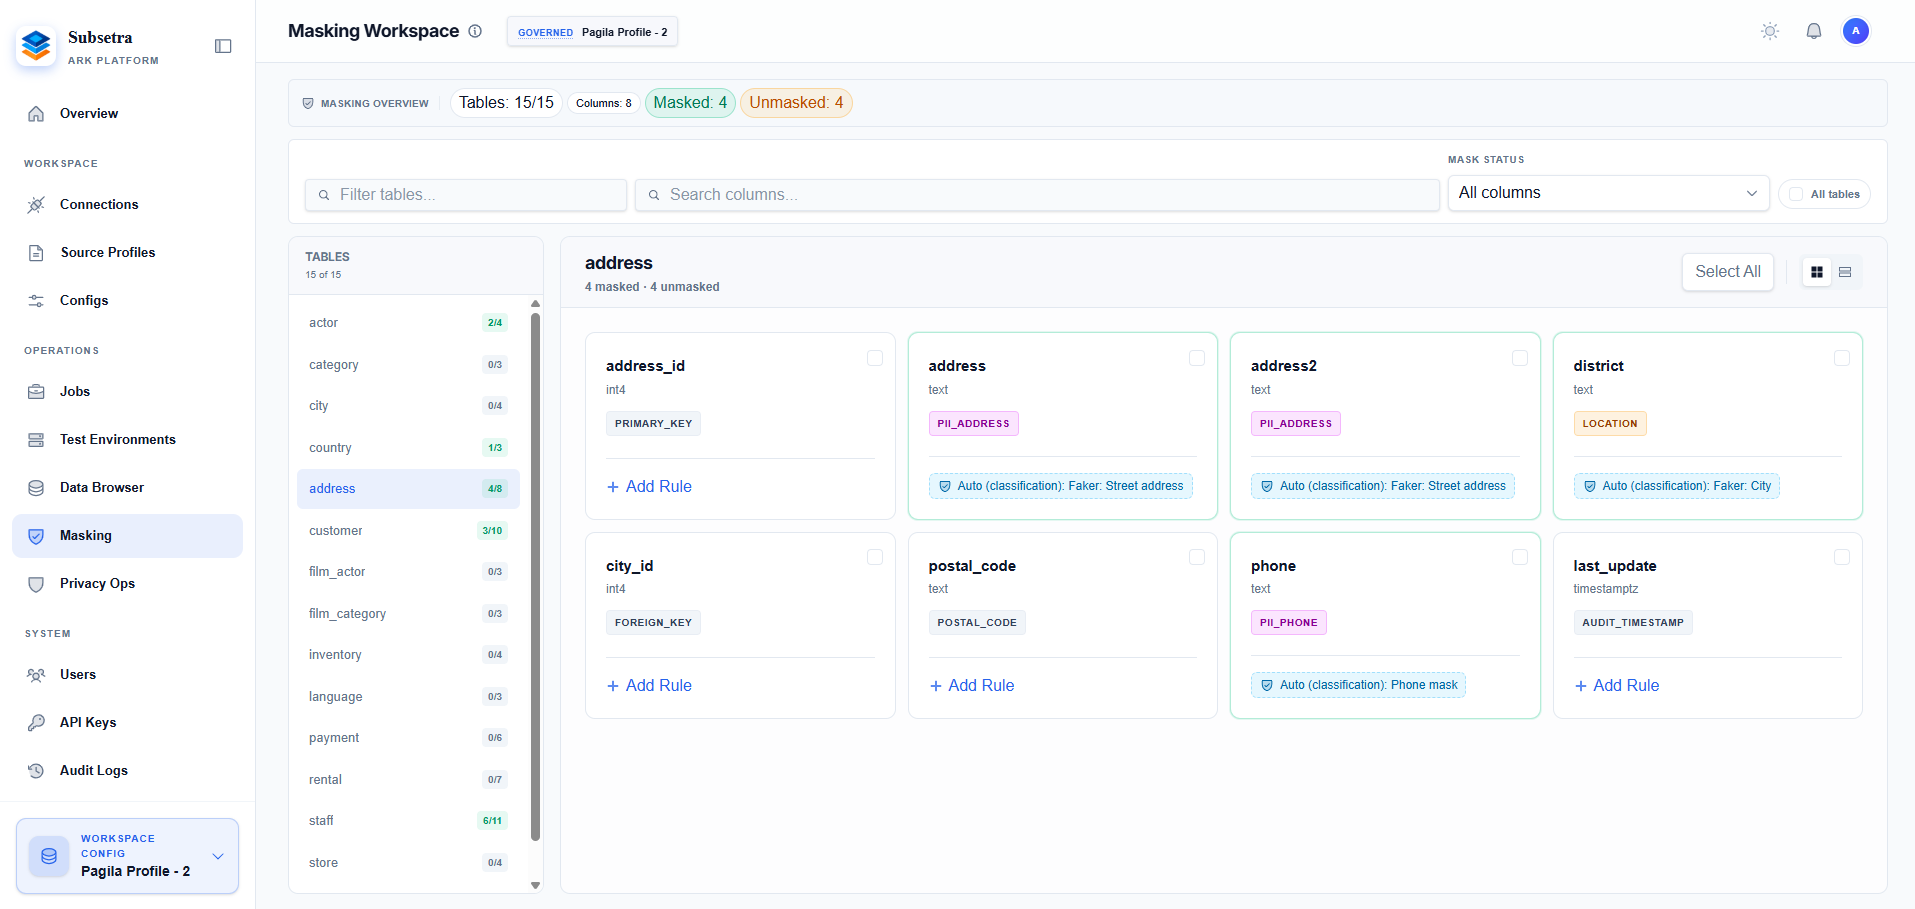Click the Privacy Ops shield icon
1915x909 pixels.
(36, 584)
